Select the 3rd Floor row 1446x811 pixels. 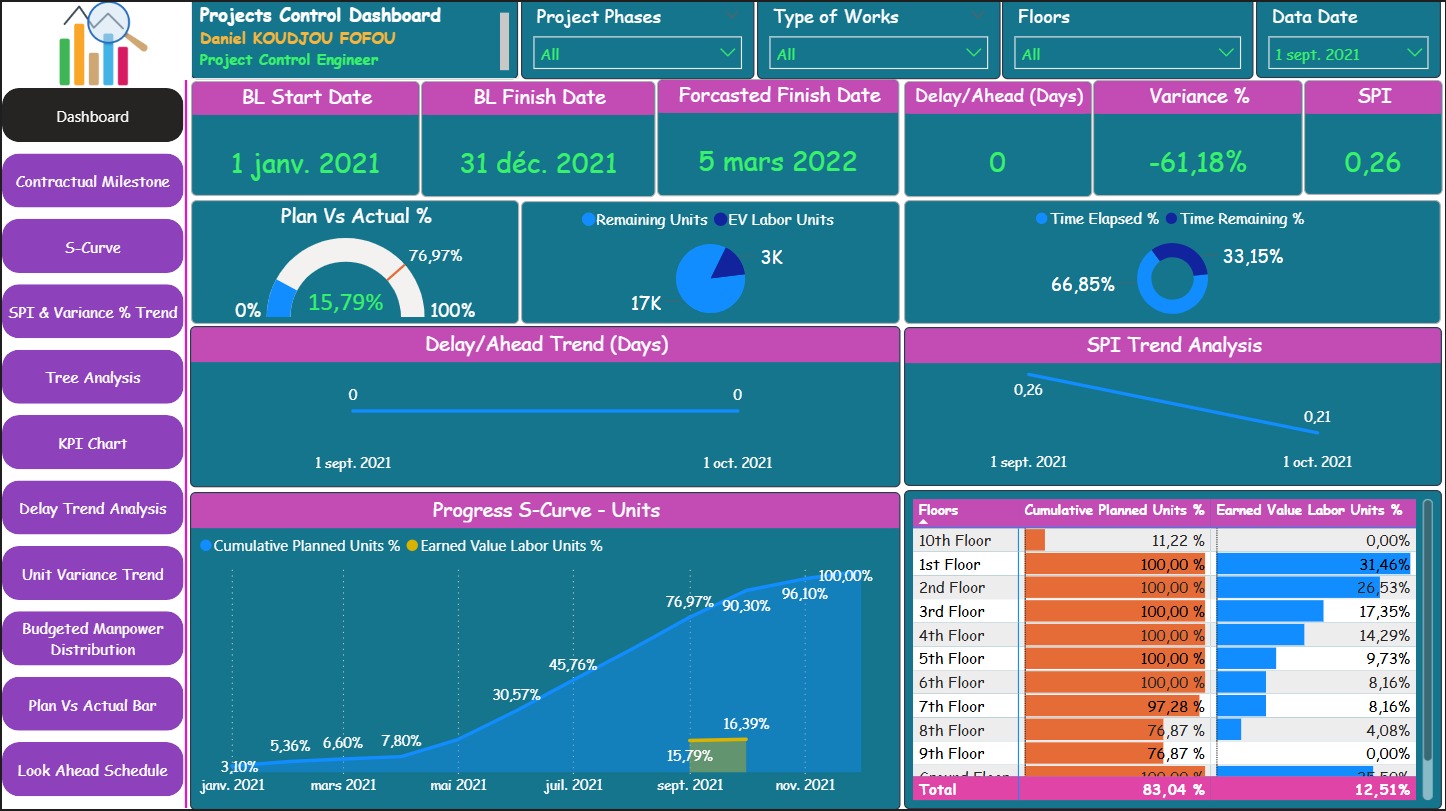click(x=1165, y=611)
